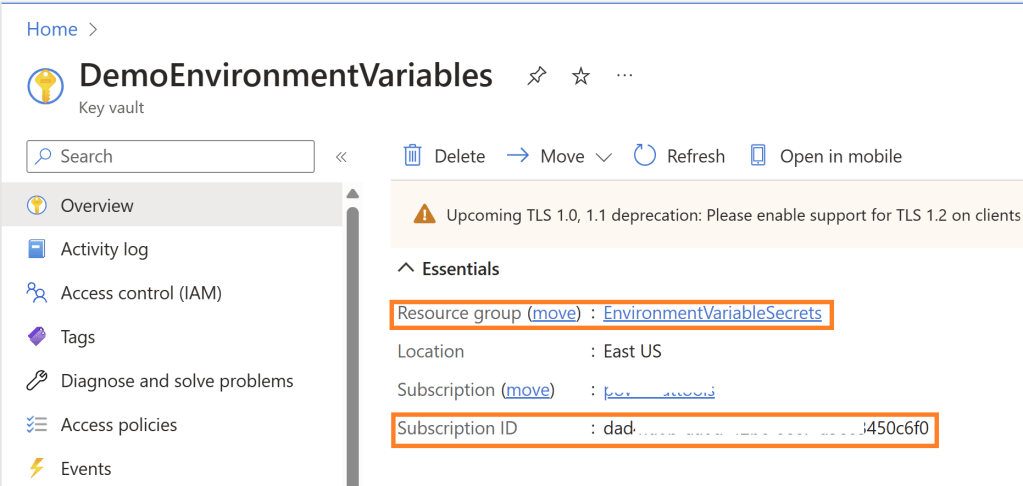This screenshot has height=486, width=1023.
Task: Open the more options ellipsis menu
Action: (x=625, y=76)
